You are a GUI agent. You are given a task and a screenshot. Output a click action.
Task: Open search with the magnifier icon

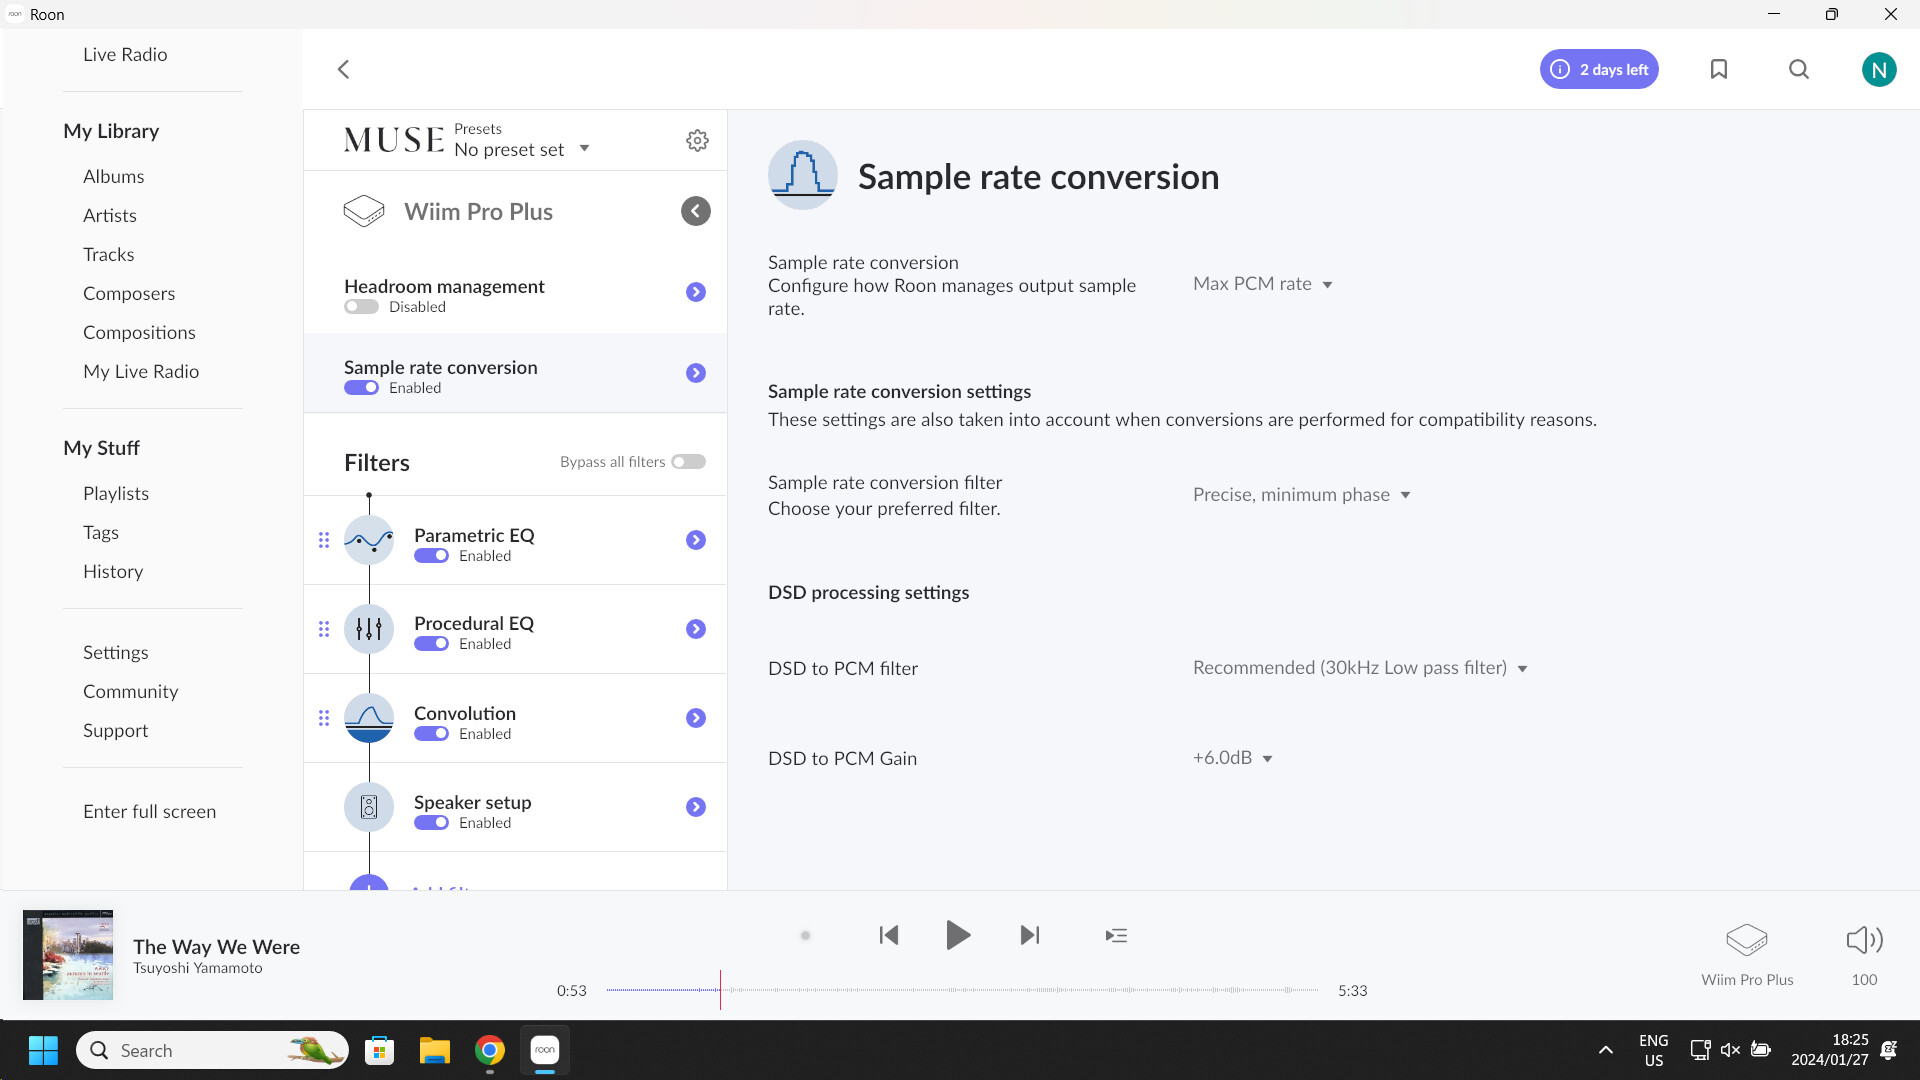[x=1798, y=69]
